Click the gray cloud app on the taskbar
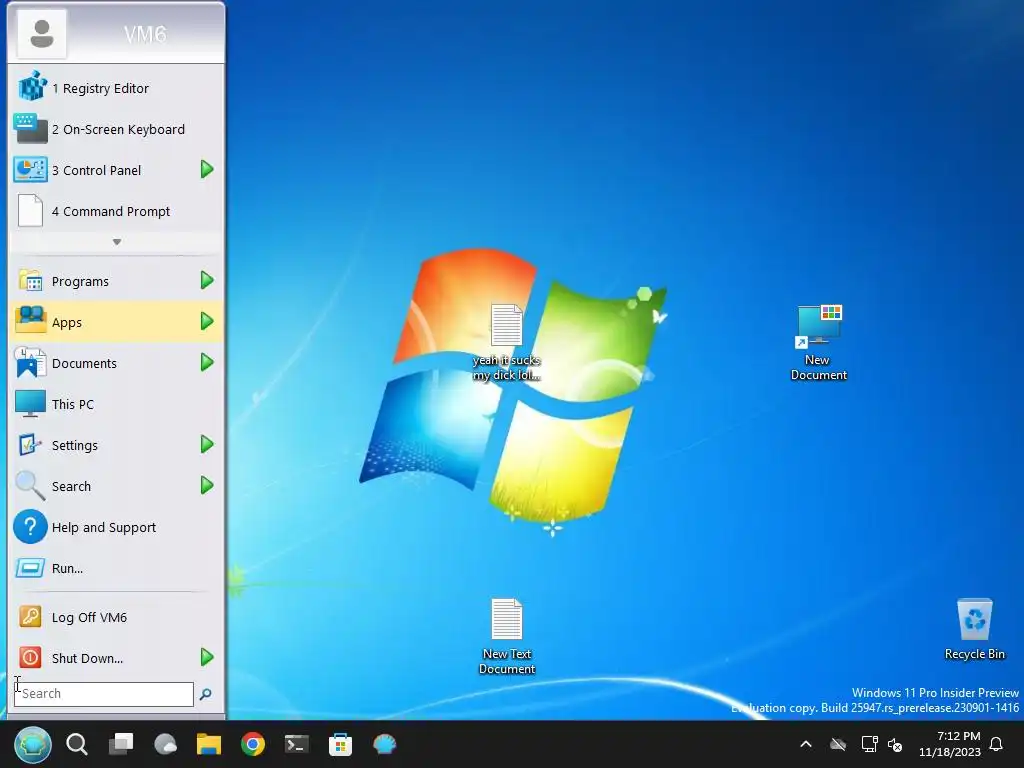Image resolution: width=1024 pixels, height=768 pixels. click(x=165, y=744)
